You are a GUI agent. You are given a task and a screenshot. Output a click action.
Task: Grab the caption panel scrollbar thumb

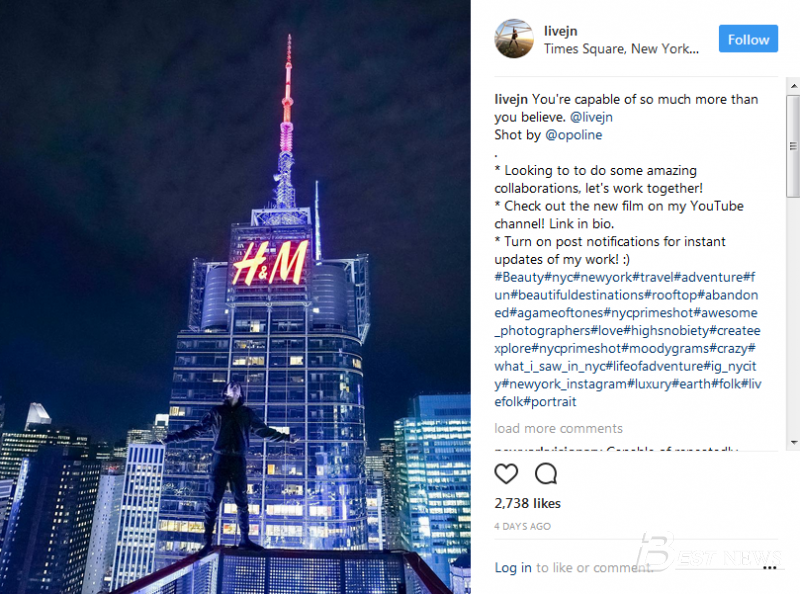(793, 146)
